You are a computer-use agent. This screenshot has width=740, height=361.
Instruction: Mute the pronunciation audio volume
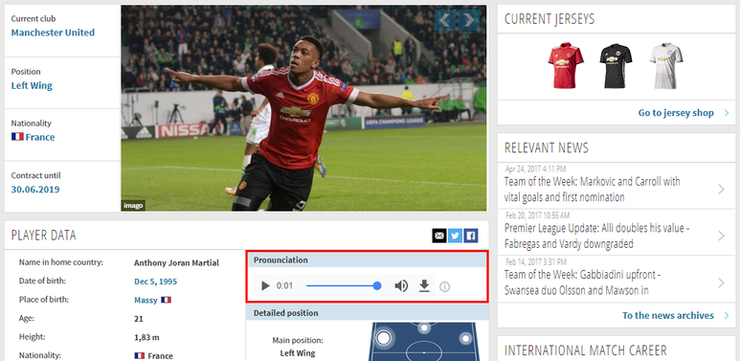[401, 286]
